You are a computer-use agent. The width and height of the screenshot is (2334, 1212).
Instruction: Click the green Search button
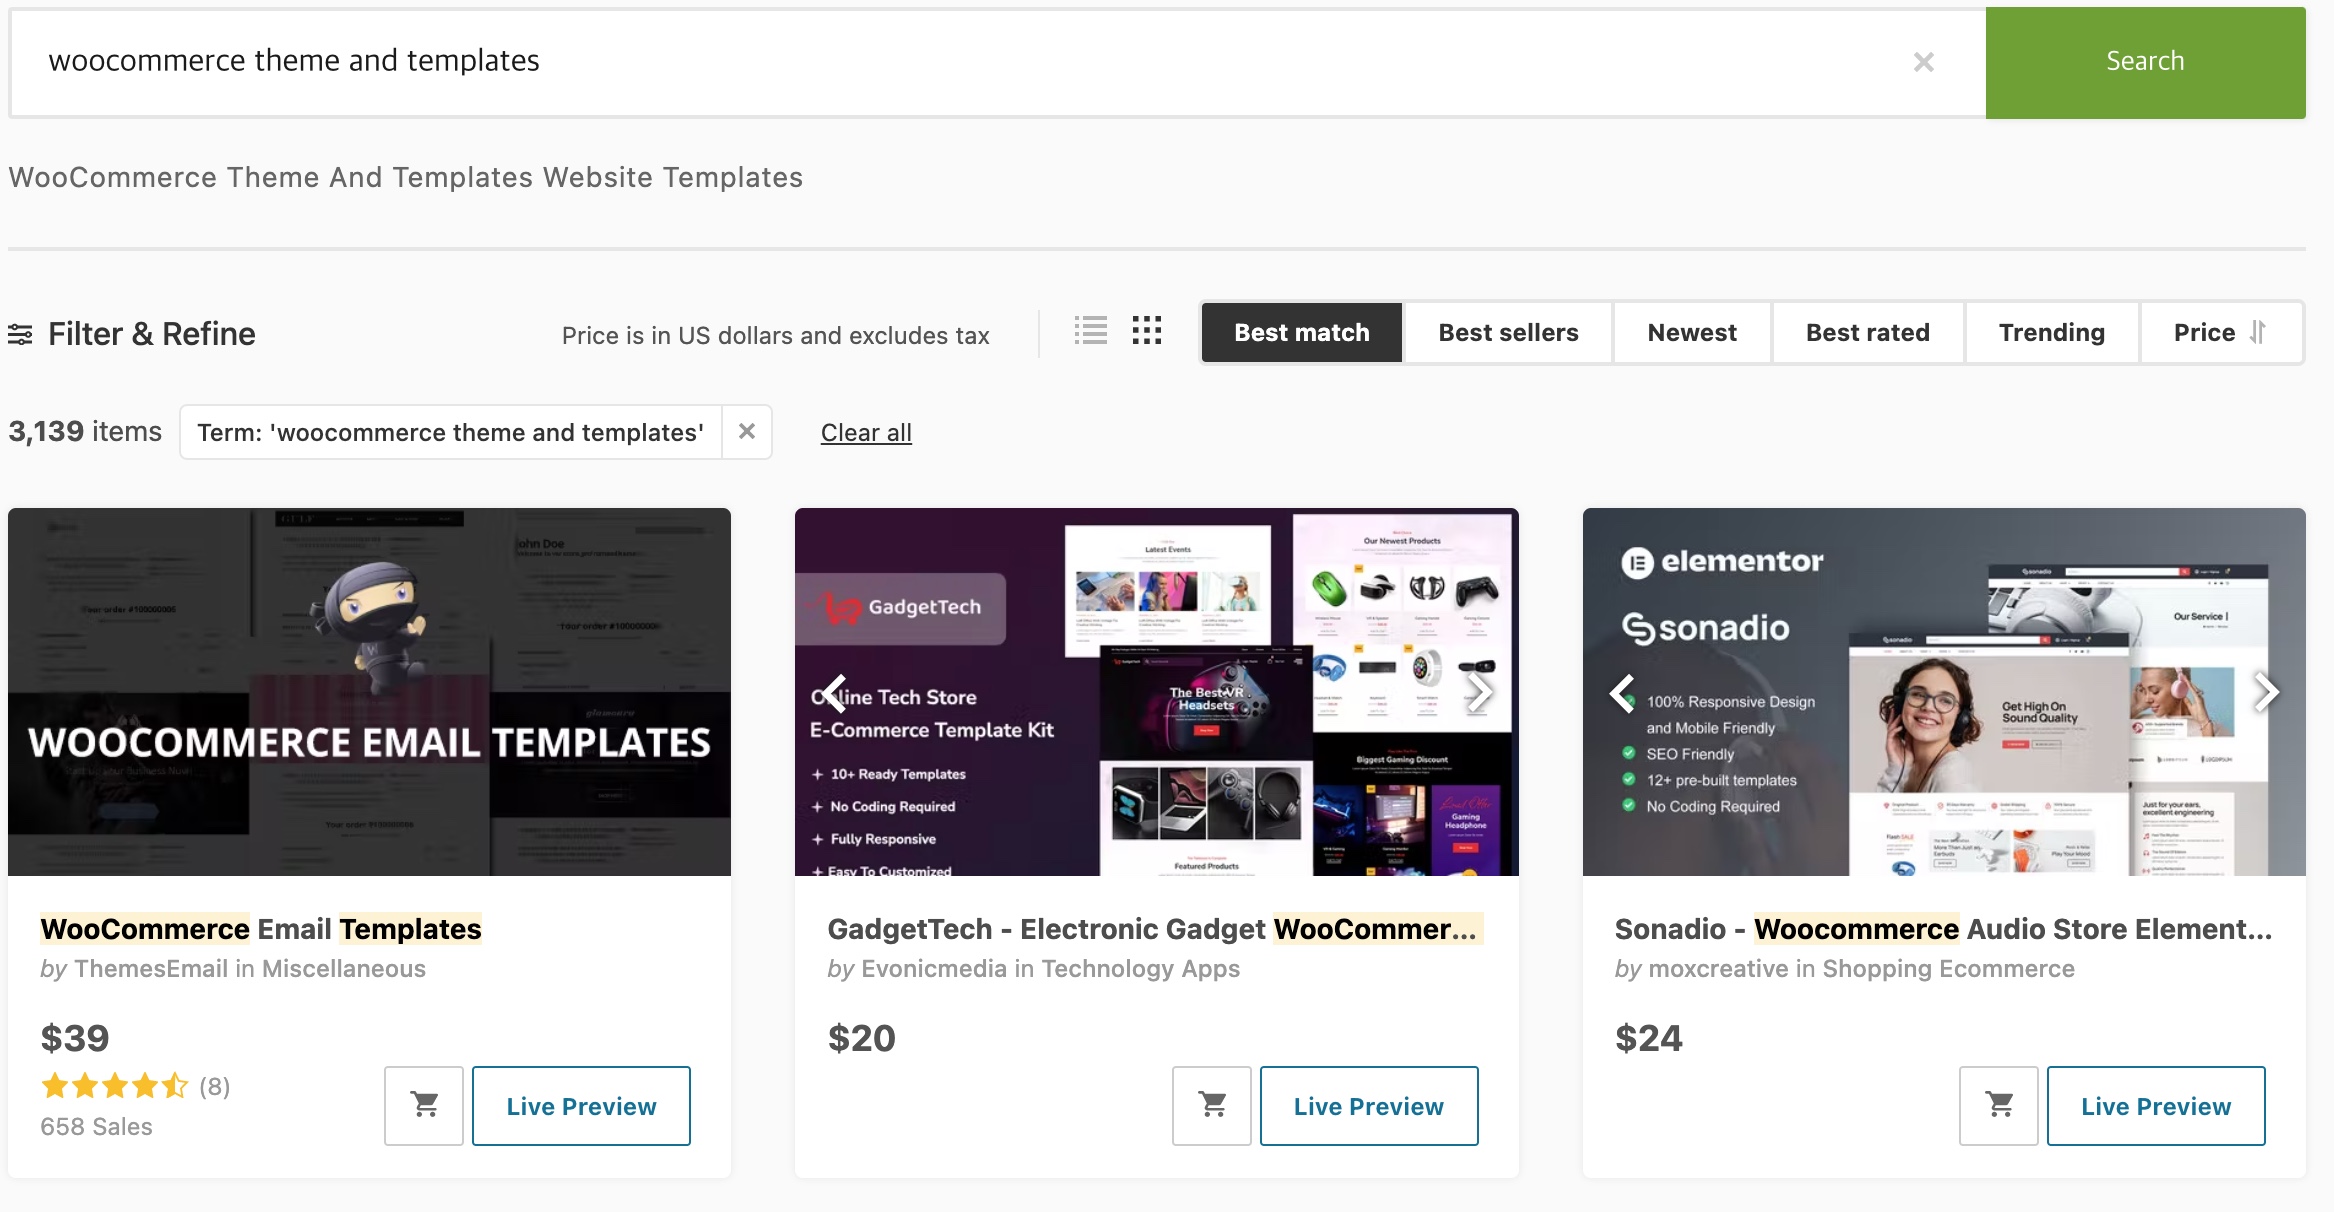[x=2145, y=62]
